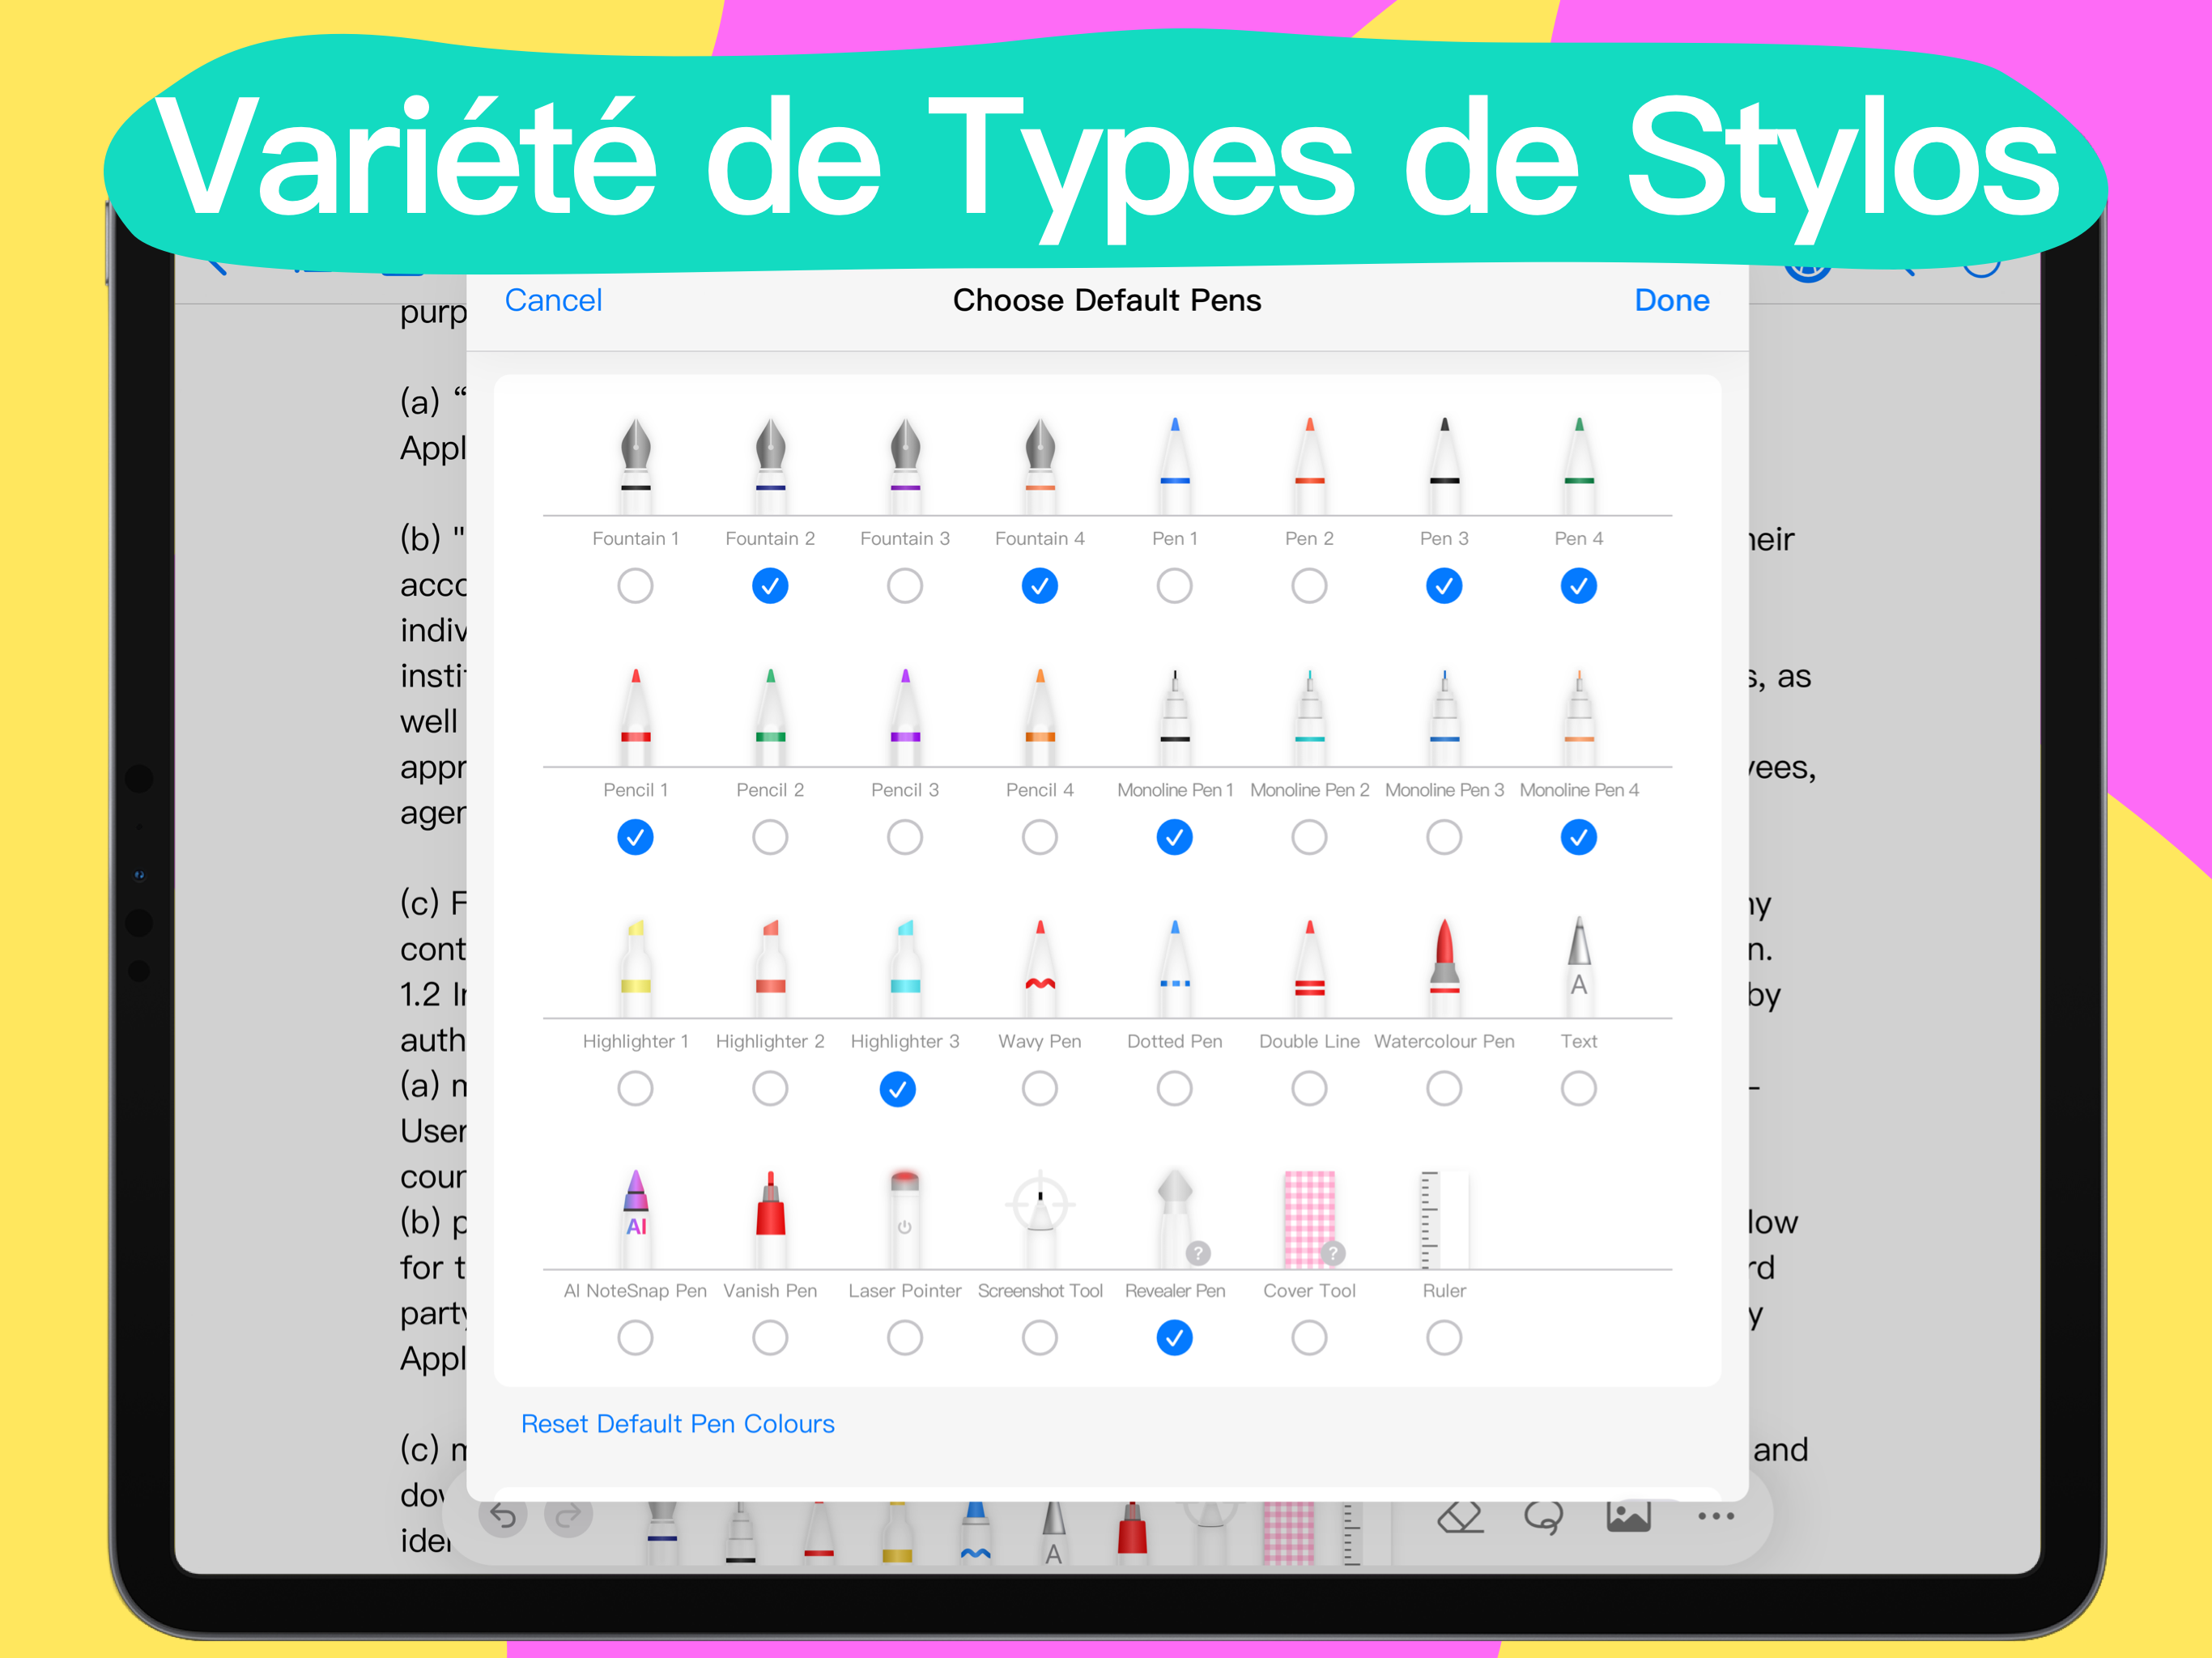Uncheck the Fountain 2 checkbox
Screen dimensions: 2212x1658
point(770,586)
